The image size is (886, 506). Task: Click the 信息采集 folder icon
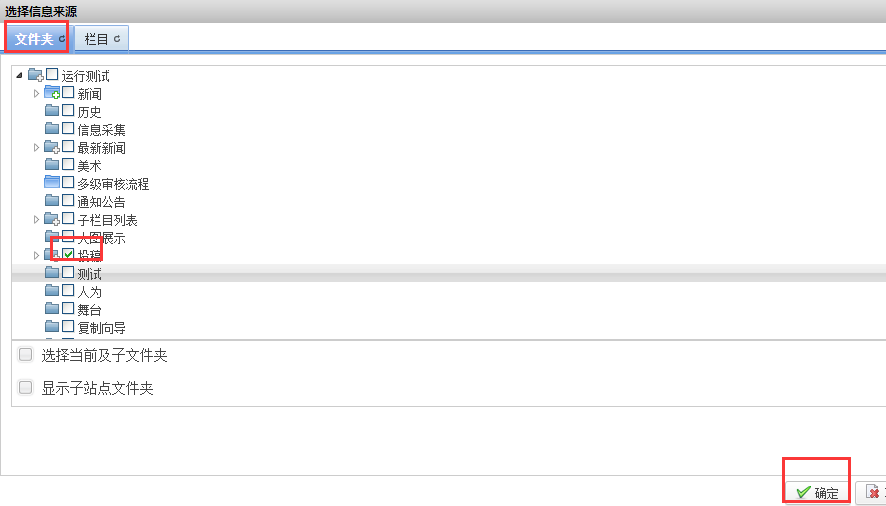click(x=52, y=129)
